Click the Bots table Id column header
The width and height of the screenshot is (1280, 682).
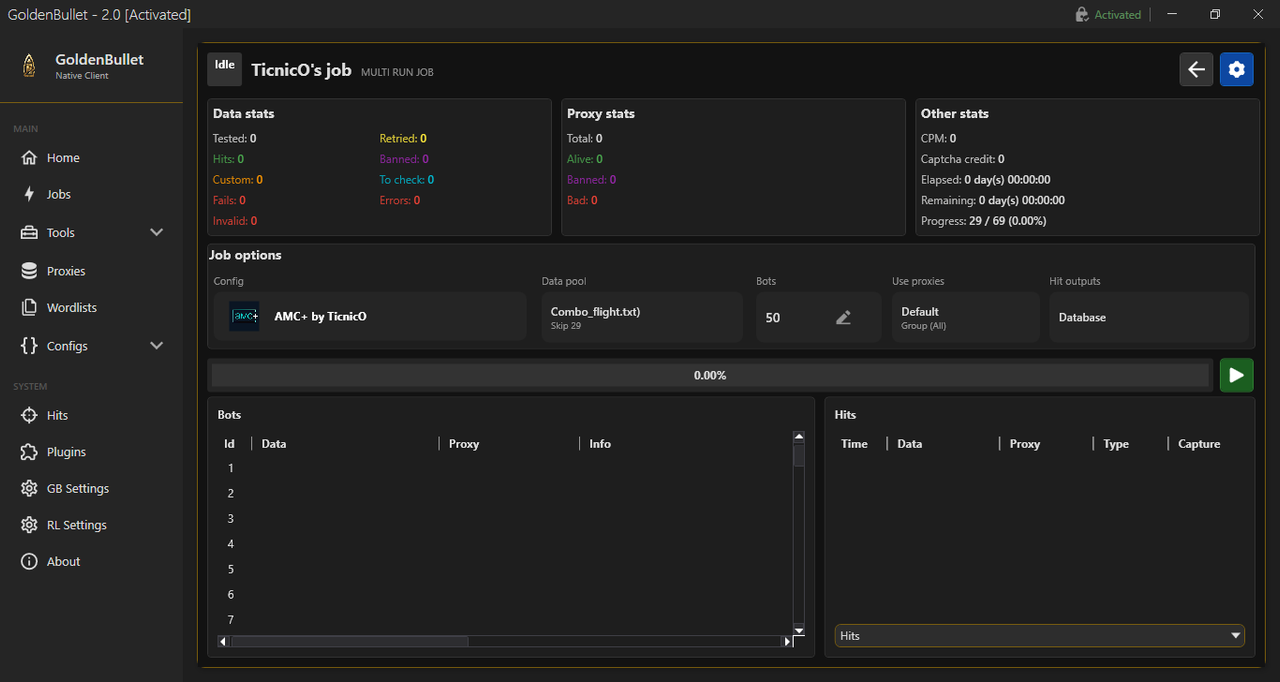pos(229,444)
